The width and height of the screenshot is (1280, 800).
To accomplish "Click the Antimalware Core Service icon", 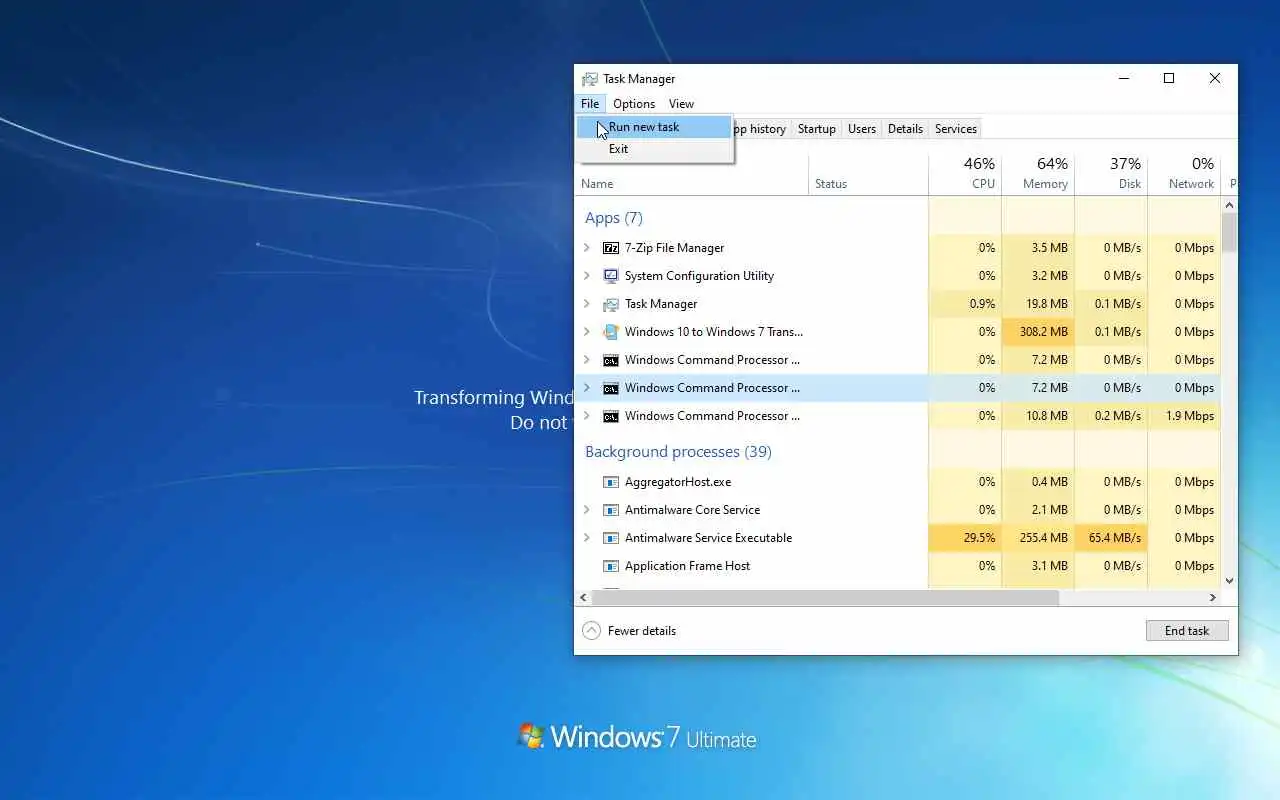I will click(611, 510).
